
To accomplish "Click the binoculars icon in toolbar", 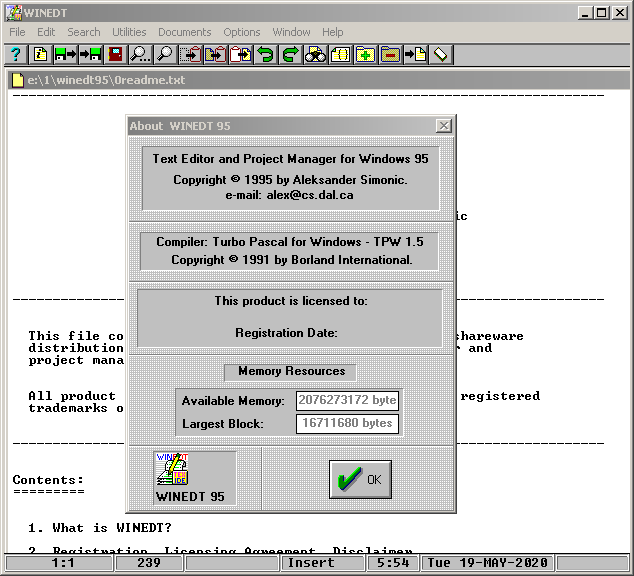I will point(315,54).
